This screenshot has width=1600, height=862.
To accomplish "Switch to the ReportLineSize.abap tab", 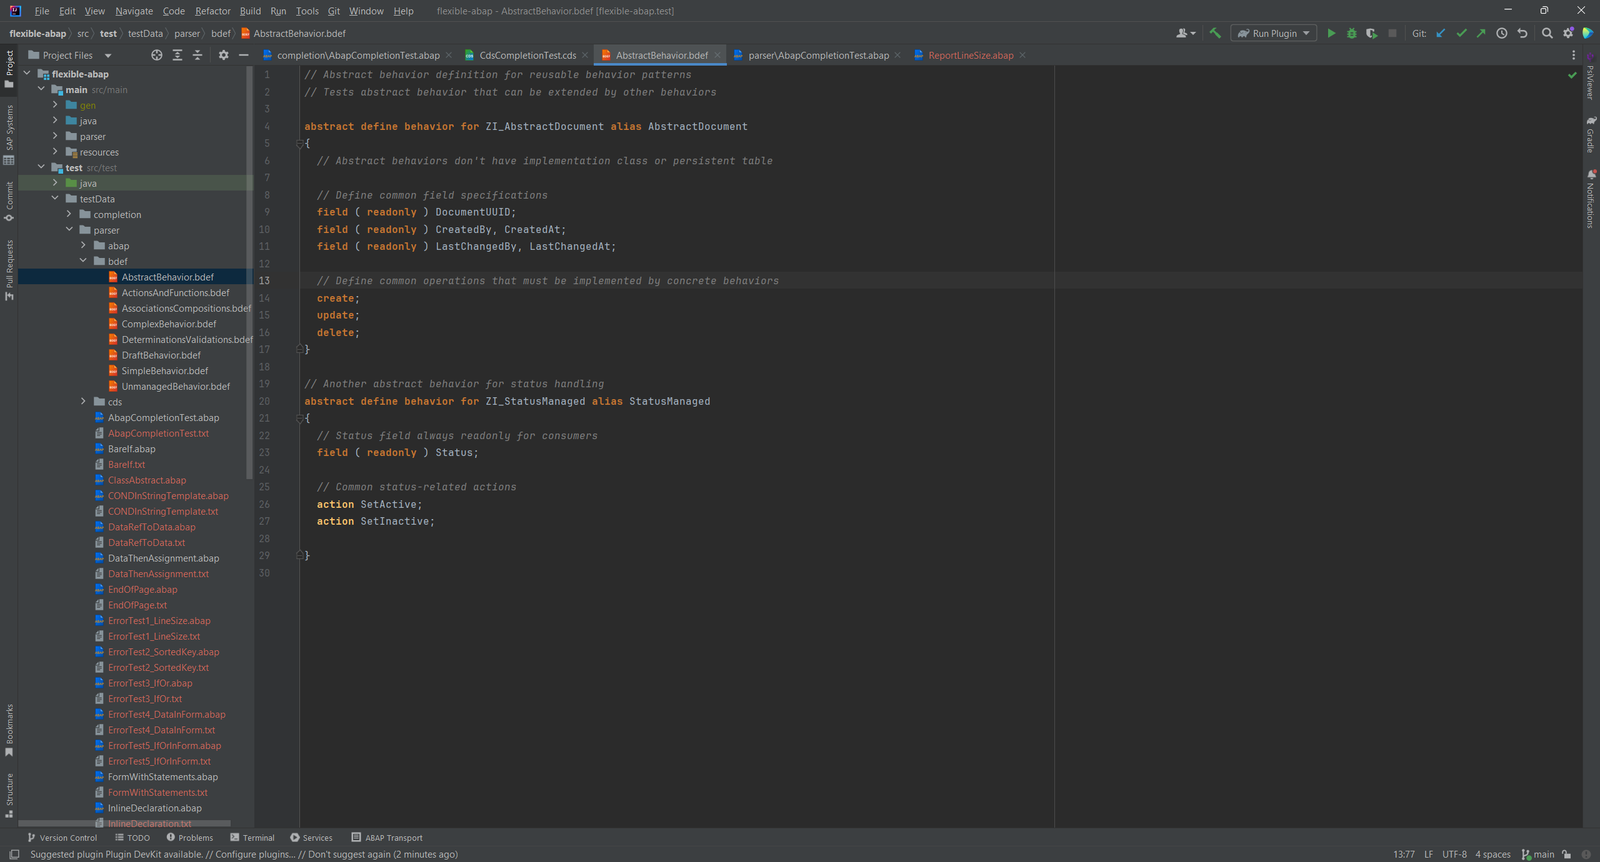I will click(971, 55).
